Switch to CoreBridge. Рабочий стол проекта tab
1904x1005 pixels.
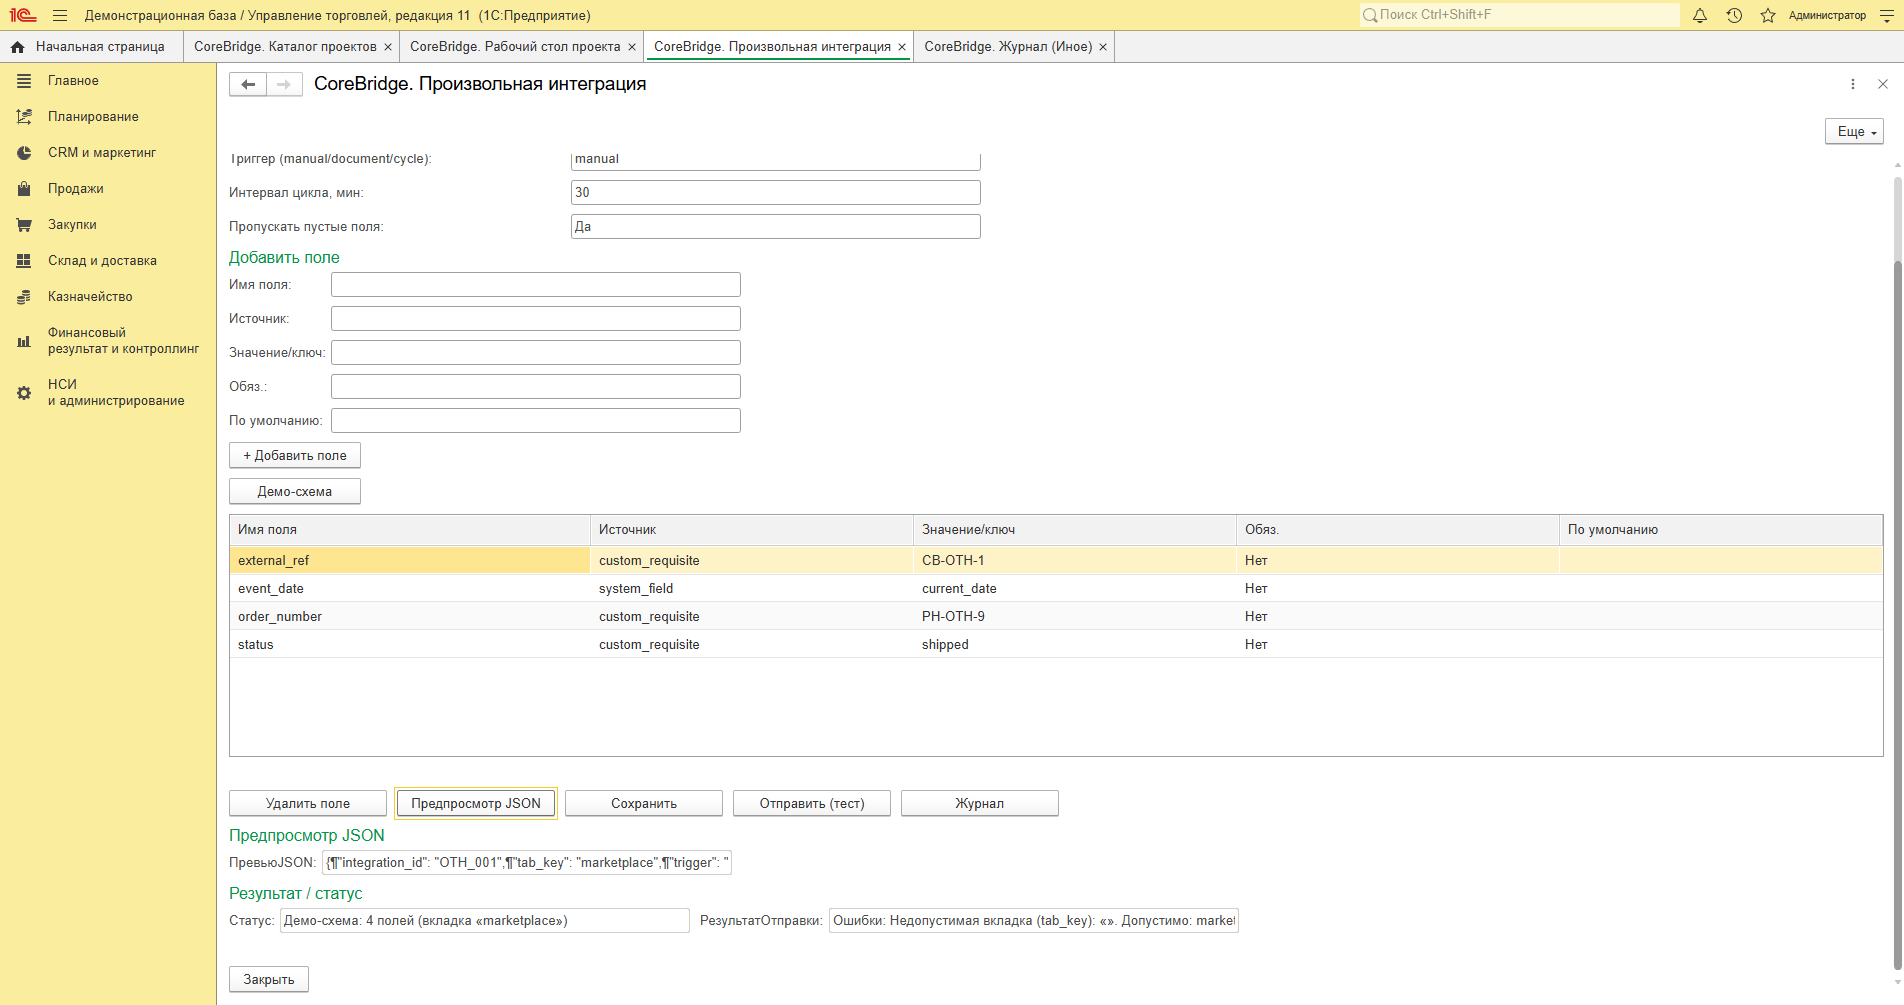[x=515, y=47]
